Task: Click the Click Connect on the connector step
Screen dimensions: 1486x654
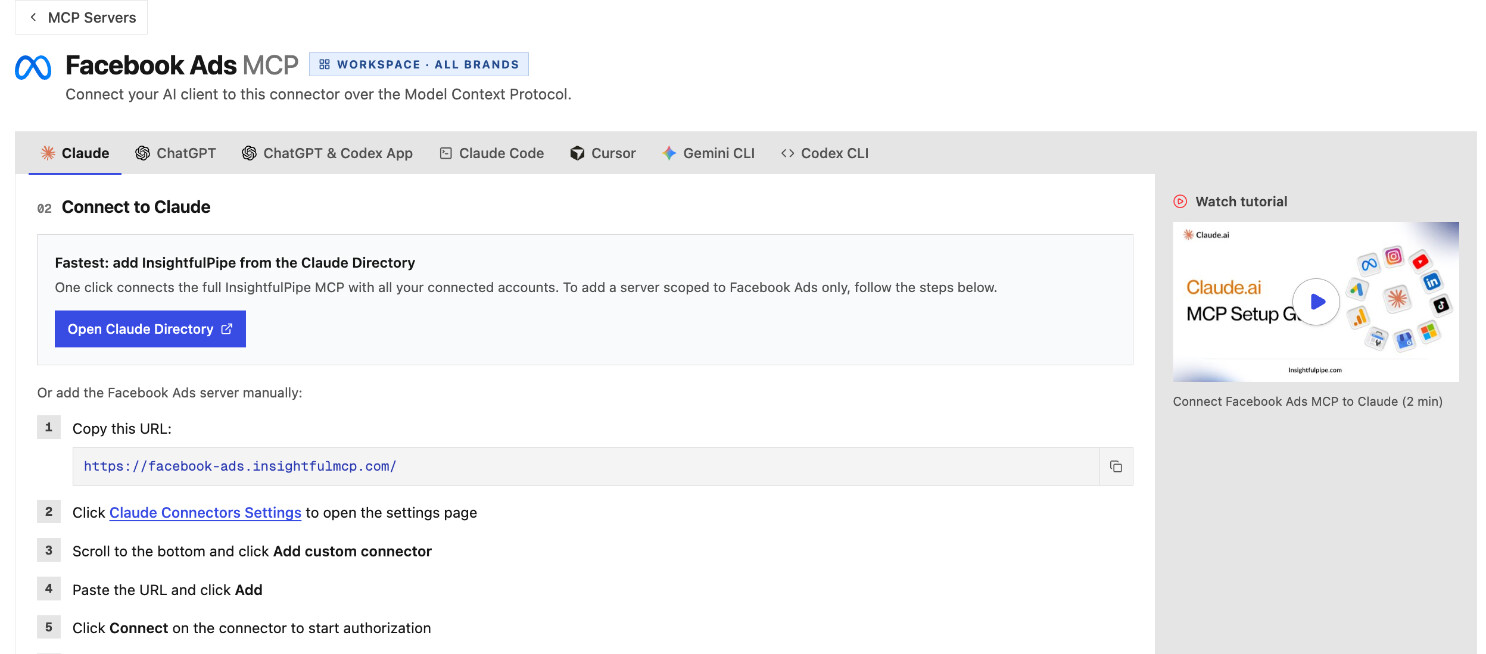Action: pos(252,628)
